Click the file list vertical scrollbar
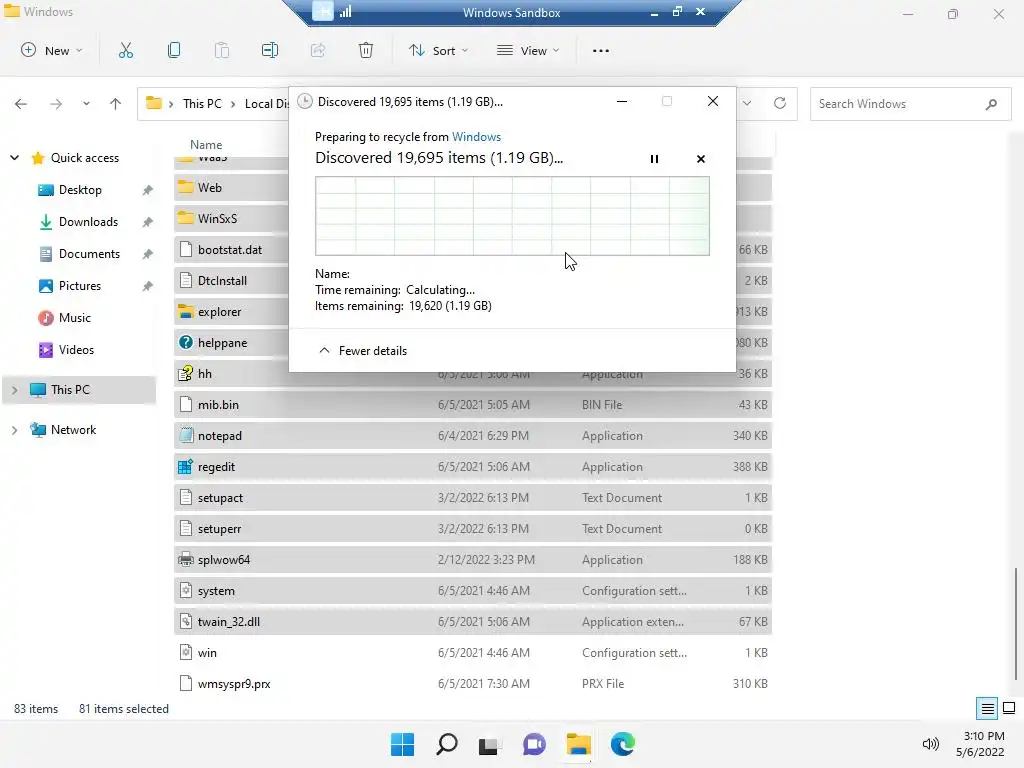Image resolution: width=1024 pixels, height=768 pixels. tap(1016, 624)
